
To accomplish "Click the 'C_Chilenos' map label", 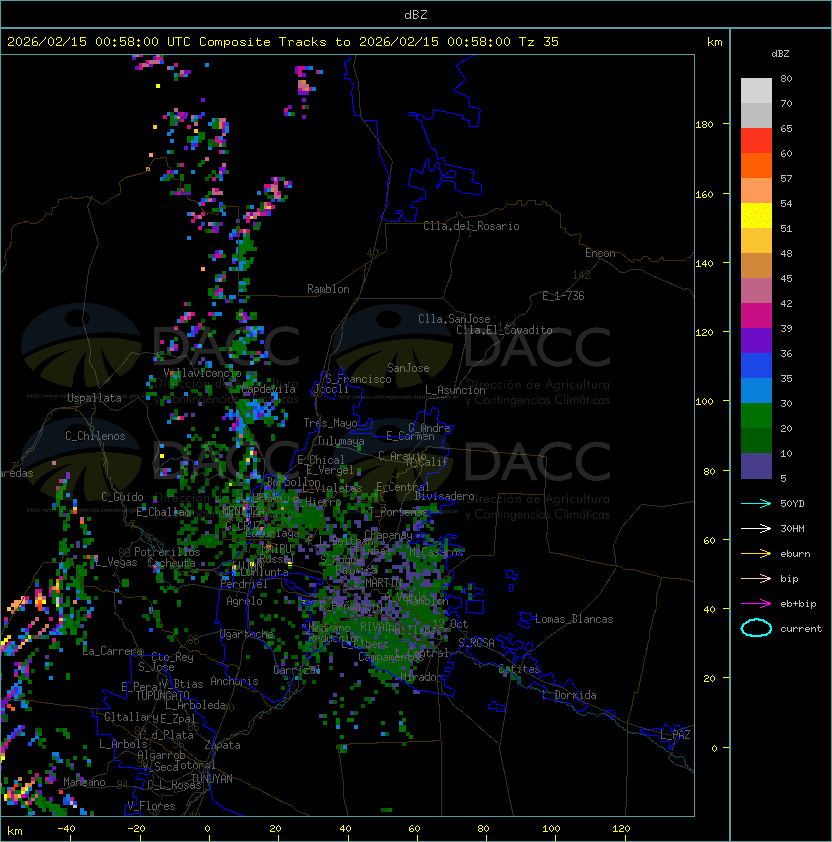I will click(x=95, y=436).
